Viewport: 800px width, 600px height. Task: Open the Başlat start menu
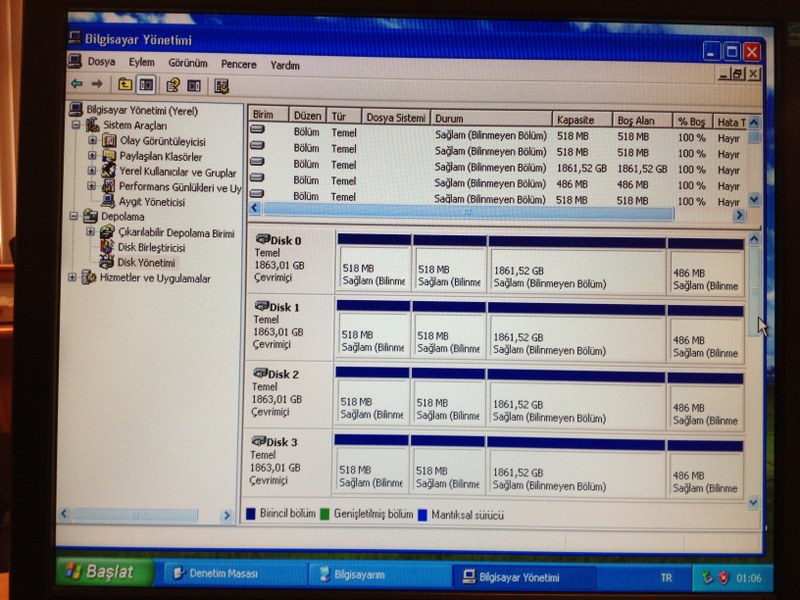tap(104, 571)
